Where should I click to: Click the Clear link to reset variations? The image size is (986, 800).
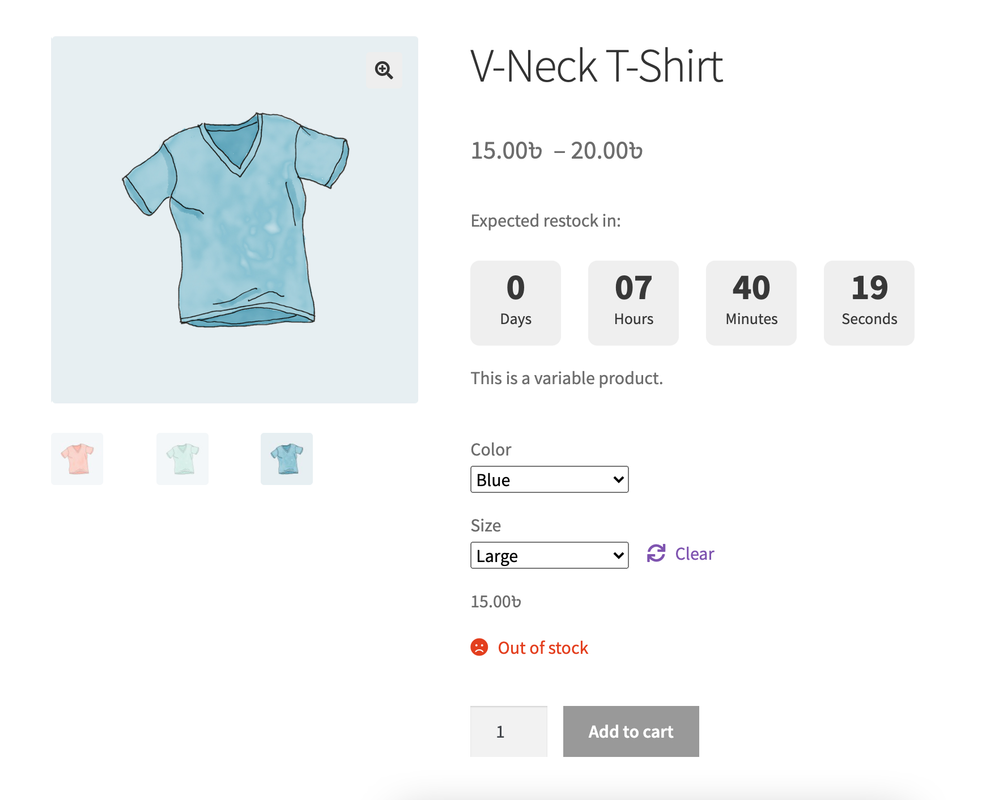click(x=695, y=553)
